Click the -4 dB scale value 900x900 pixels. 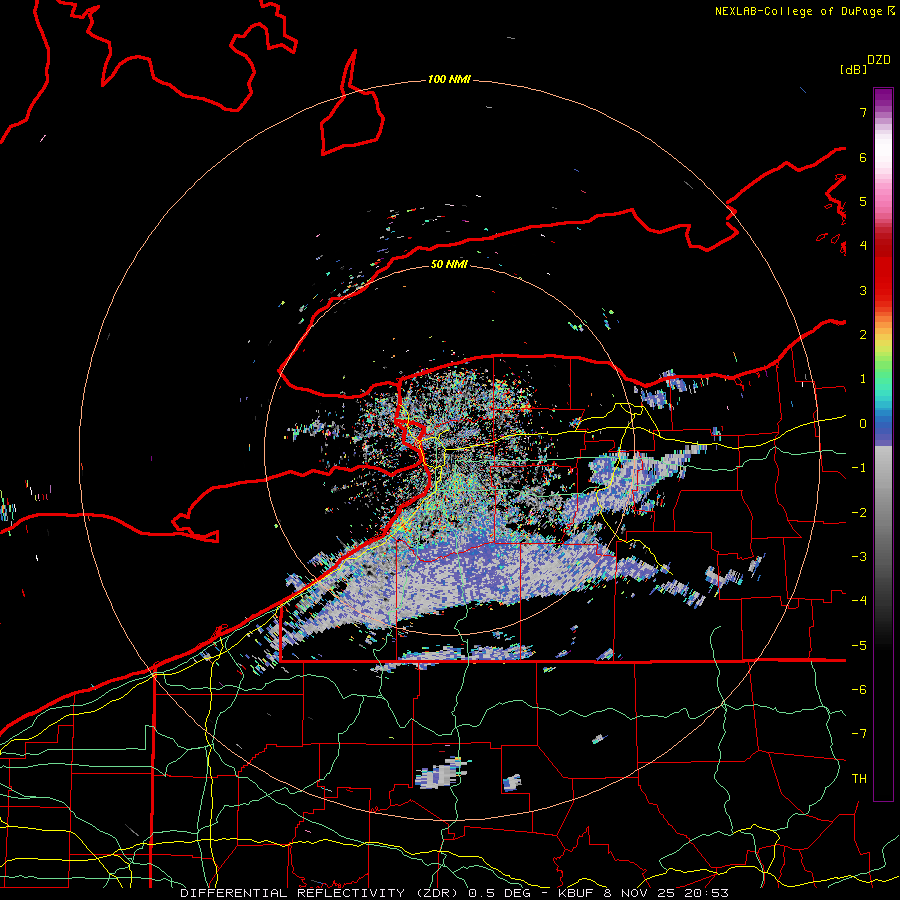[x=859, y=601]
